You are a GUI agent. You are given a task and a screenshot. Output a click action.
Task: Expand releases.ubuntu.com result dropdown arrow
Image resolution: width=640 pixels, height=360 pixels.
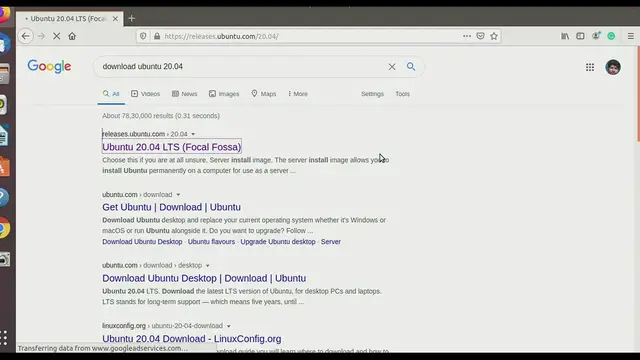point(193,134)
